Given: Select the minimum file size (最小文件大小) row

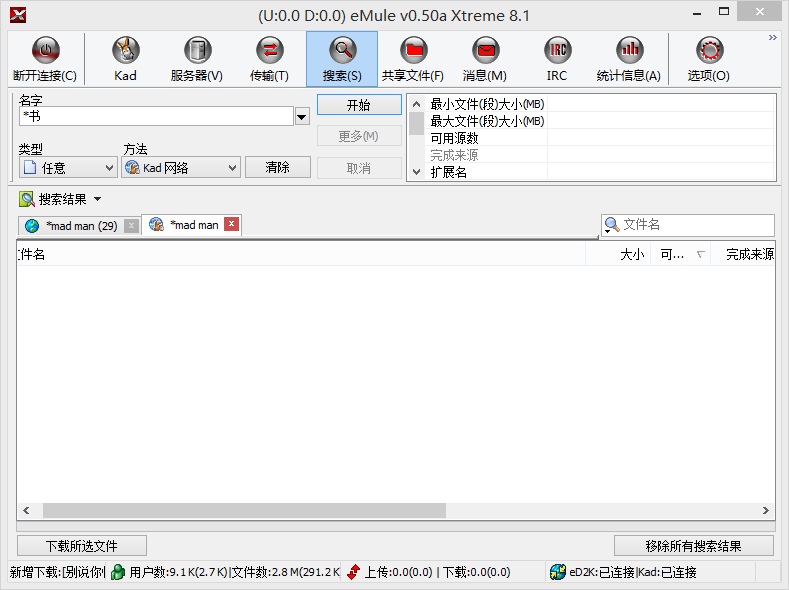Looking at the screenshot, I should point(599,104).
